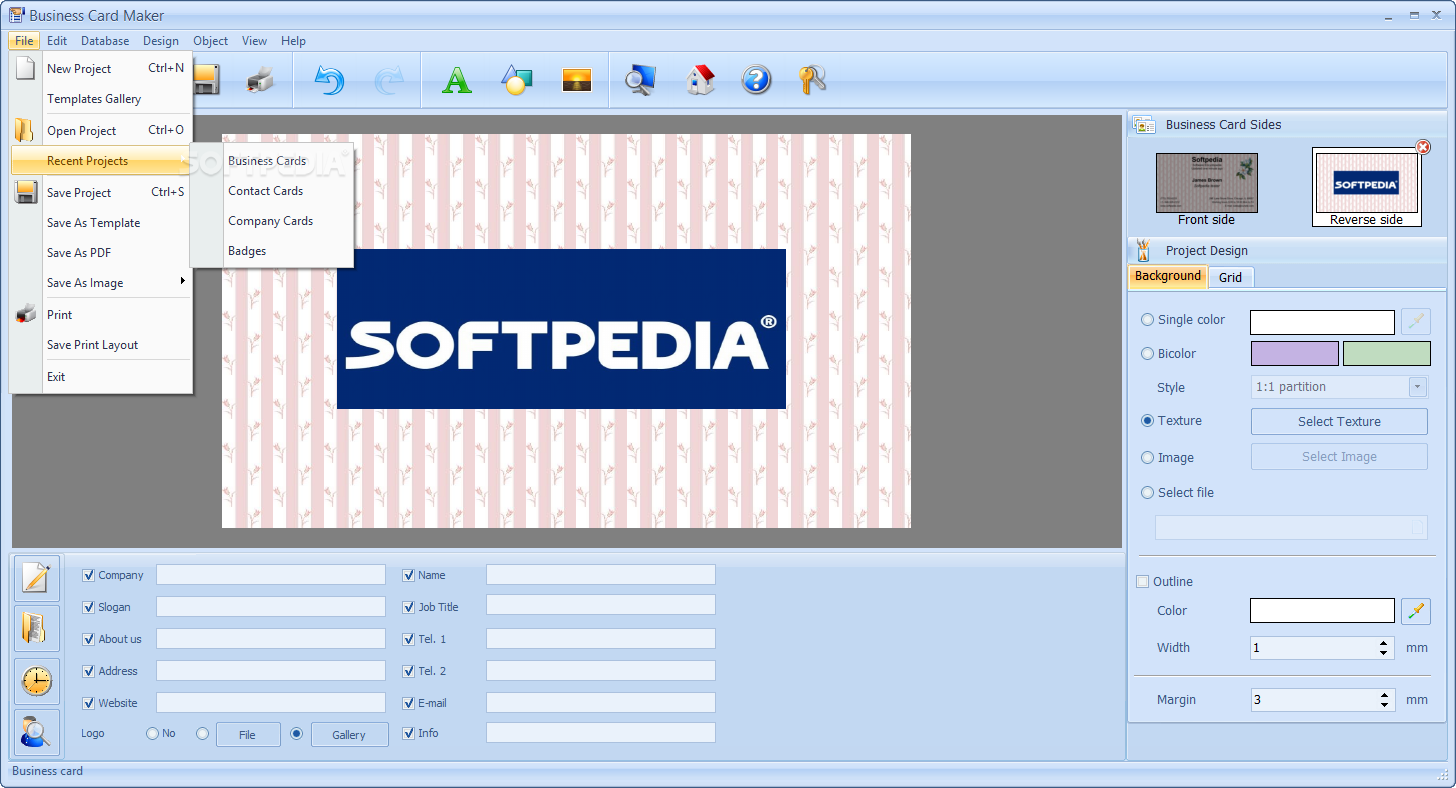Viewport: 1456px width, 788px height.
Task: Click the Business Card Sides panel header icon
Action: click(1144, 125)
